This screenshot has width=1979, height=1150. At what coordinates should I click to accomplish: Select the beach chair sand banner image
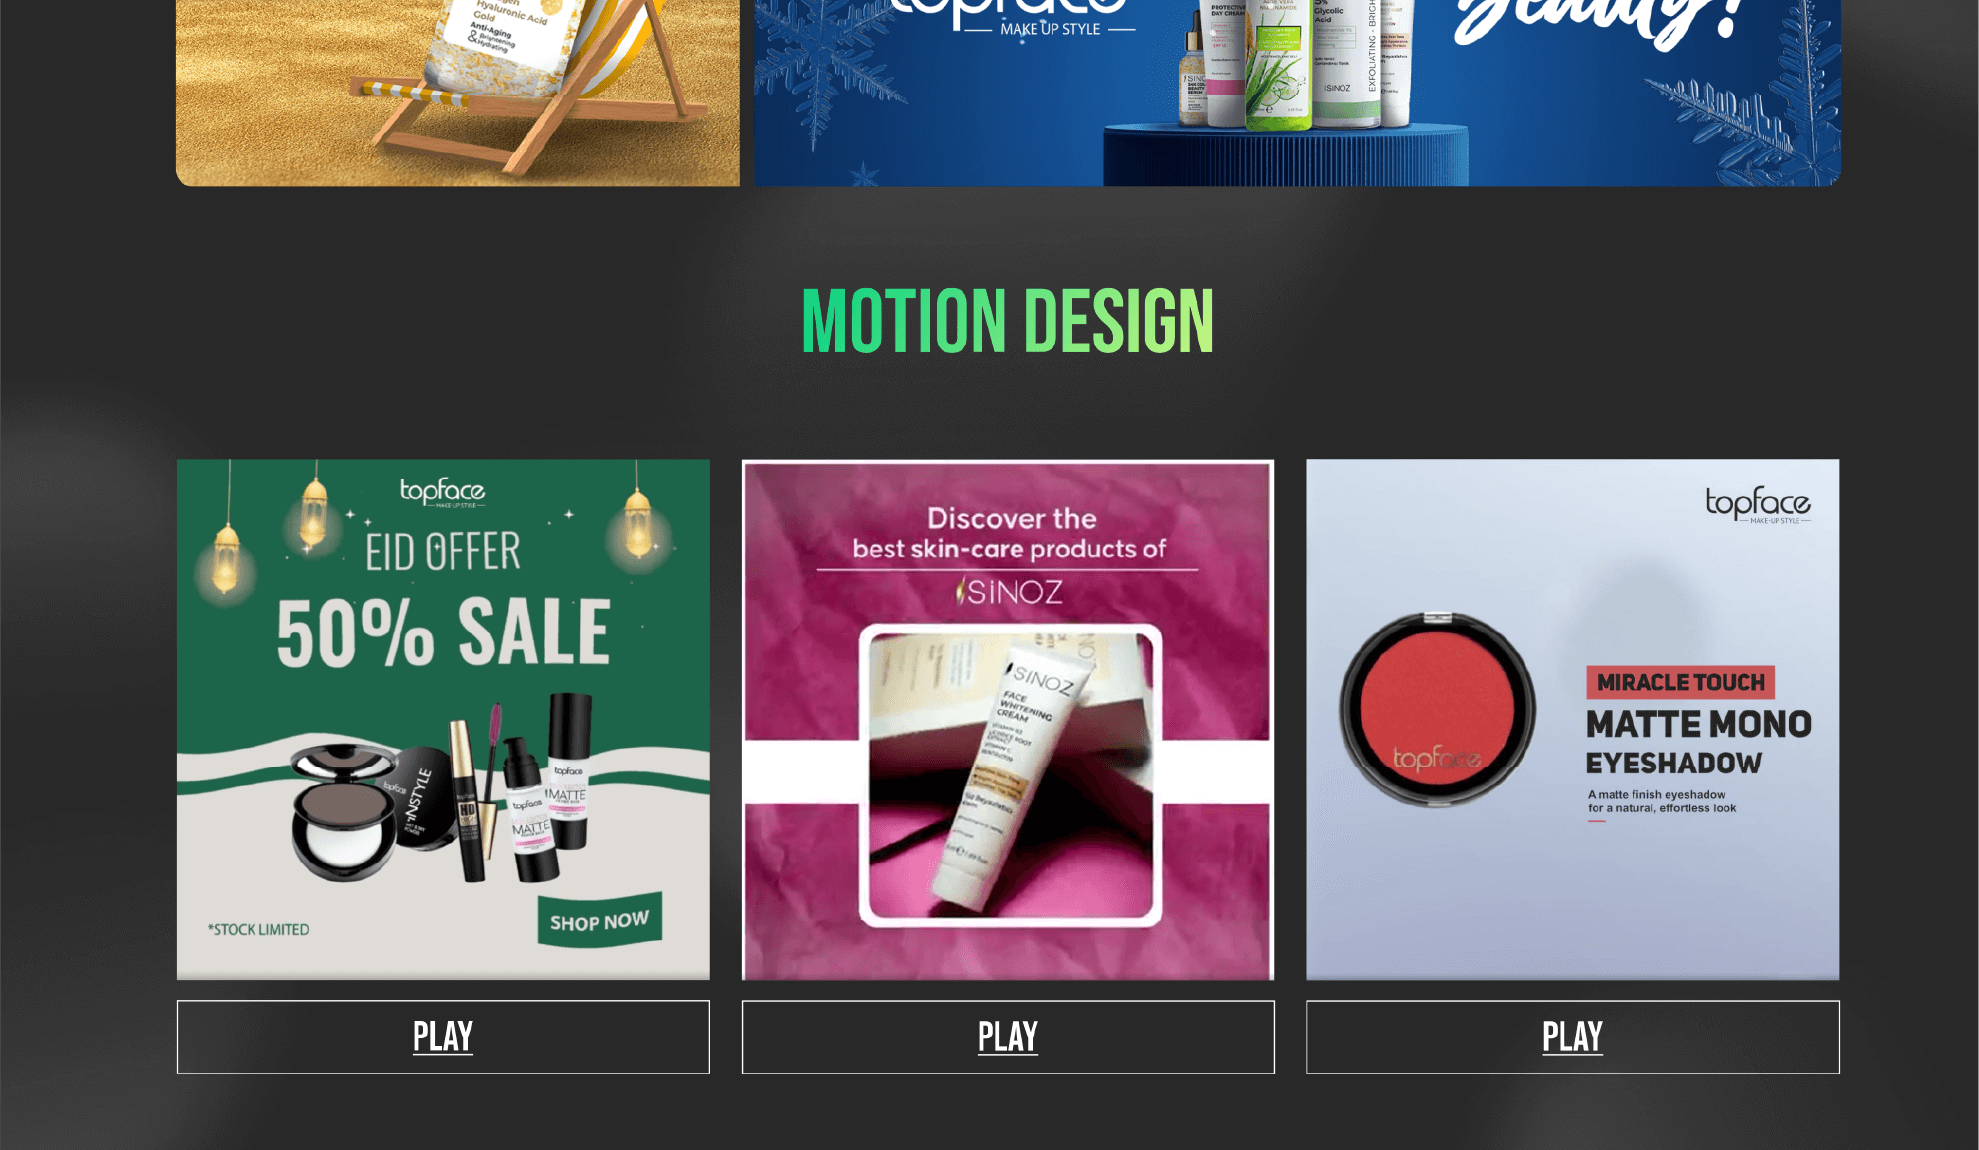pyautogui.click(x=458, y=92)
